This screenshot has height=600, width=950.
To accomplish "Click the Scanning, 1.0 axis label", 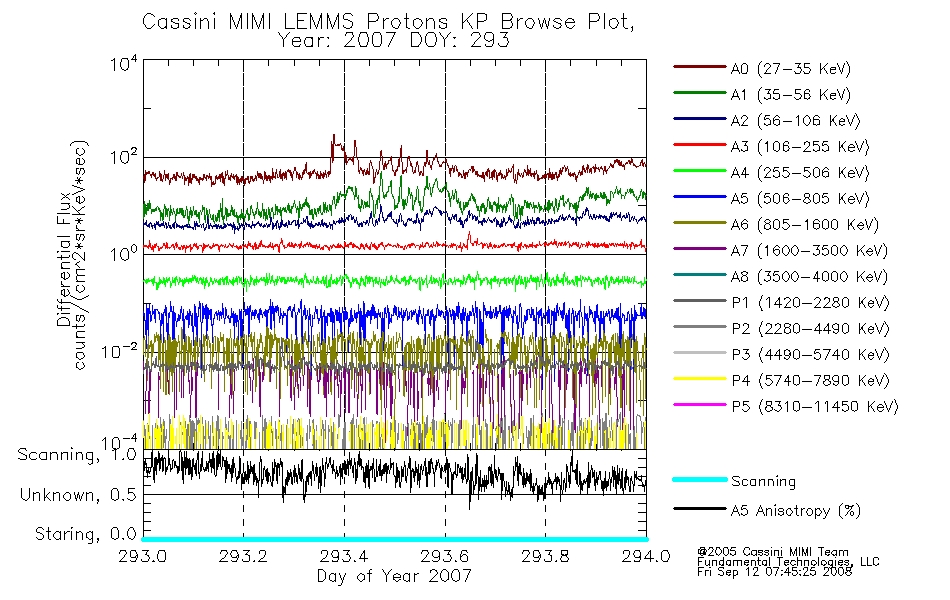I will pyautogui.click(x=77, y=455).
